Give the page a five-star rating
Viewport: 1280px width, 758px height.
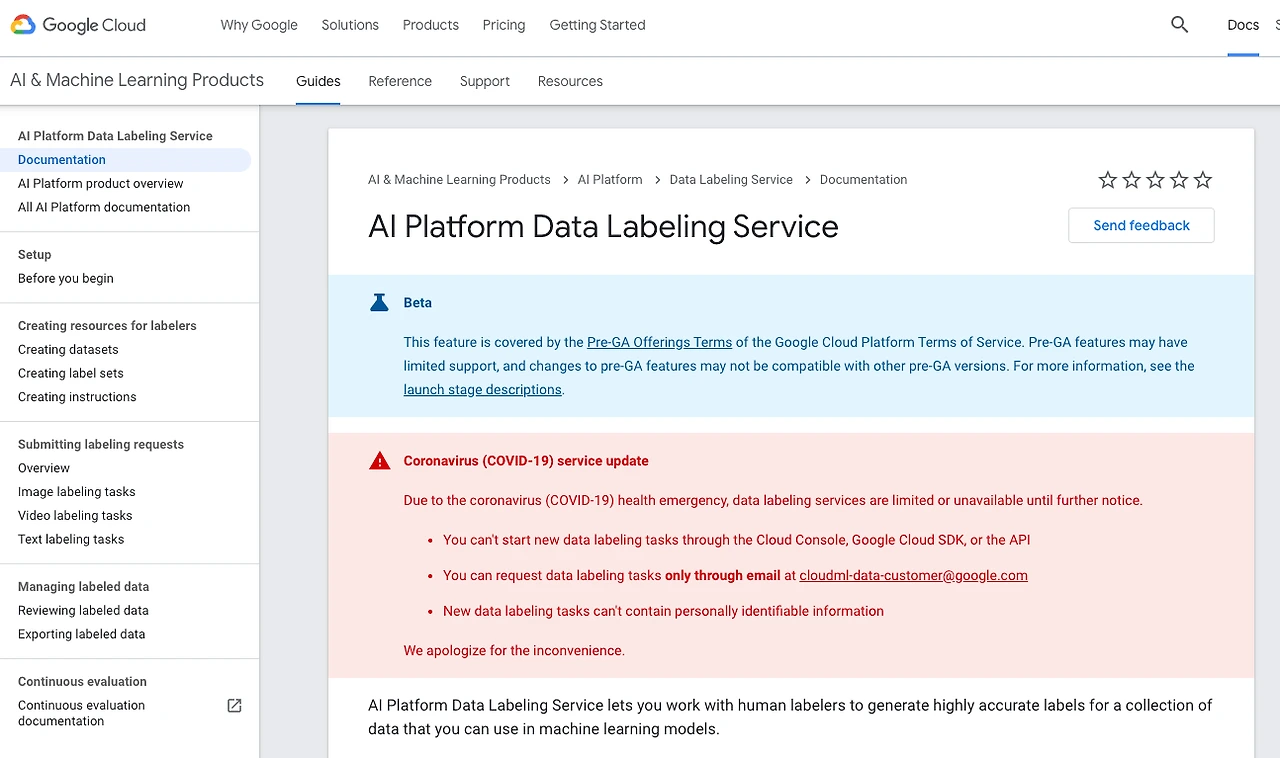pos(1203,180)
